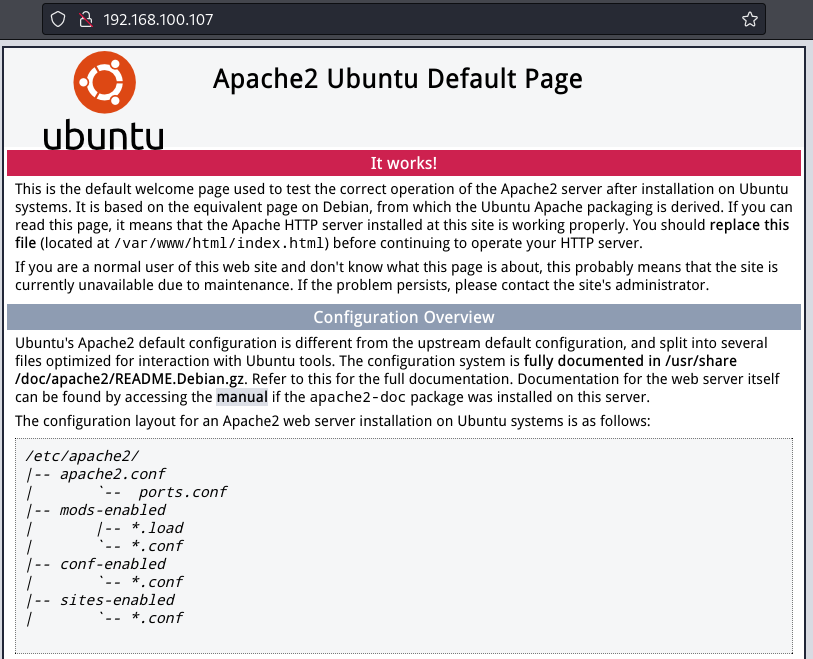Click the bold 'replace this file' text
This screenshot has width=813, height=659.
[751, 226]
